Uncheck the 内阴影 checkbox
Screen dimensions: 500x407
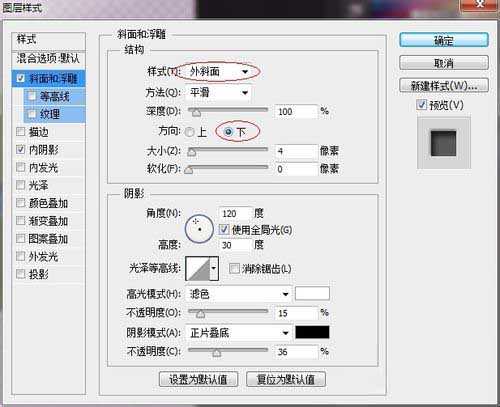21,149
